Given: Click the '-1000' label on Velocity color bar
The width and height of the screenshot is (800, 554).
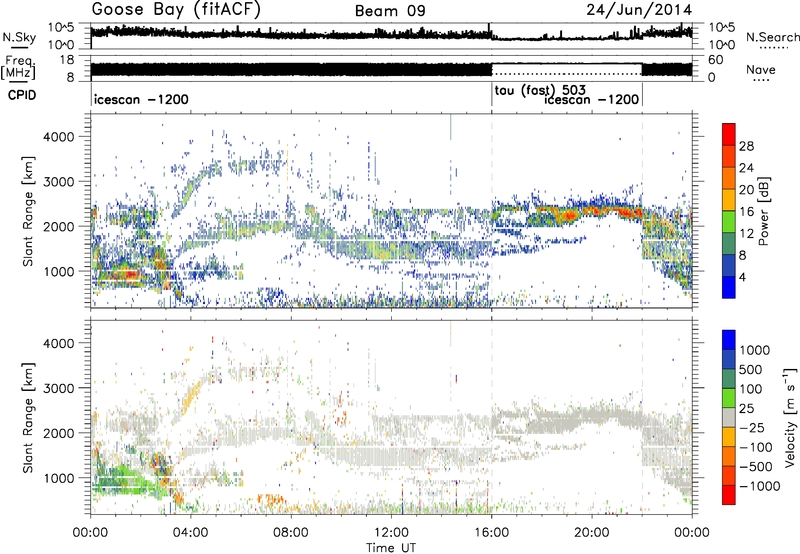Looking at the screenshot, I should 759,486.
